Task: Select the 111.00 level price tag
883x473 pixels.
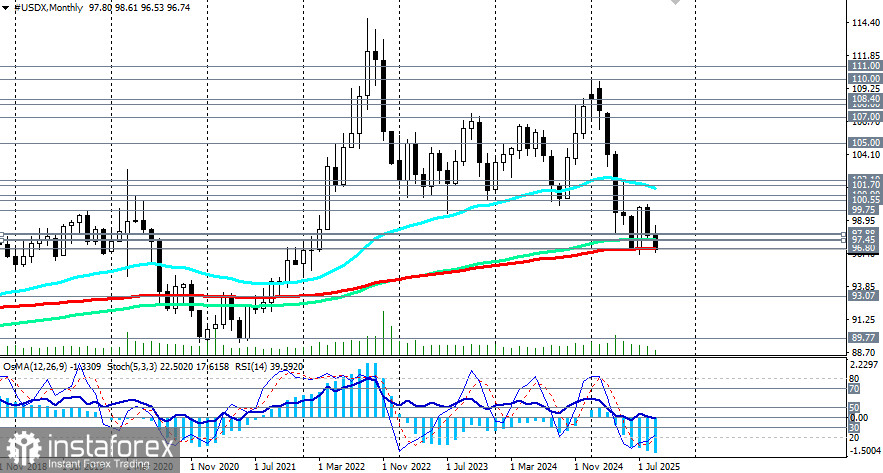Action: (x=866, y=66)
